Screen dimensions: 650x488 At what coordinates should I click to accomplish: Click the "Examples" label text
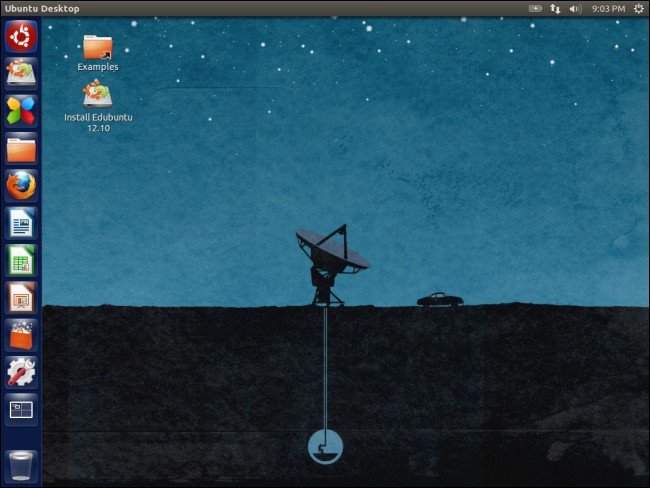pos(98,67)
